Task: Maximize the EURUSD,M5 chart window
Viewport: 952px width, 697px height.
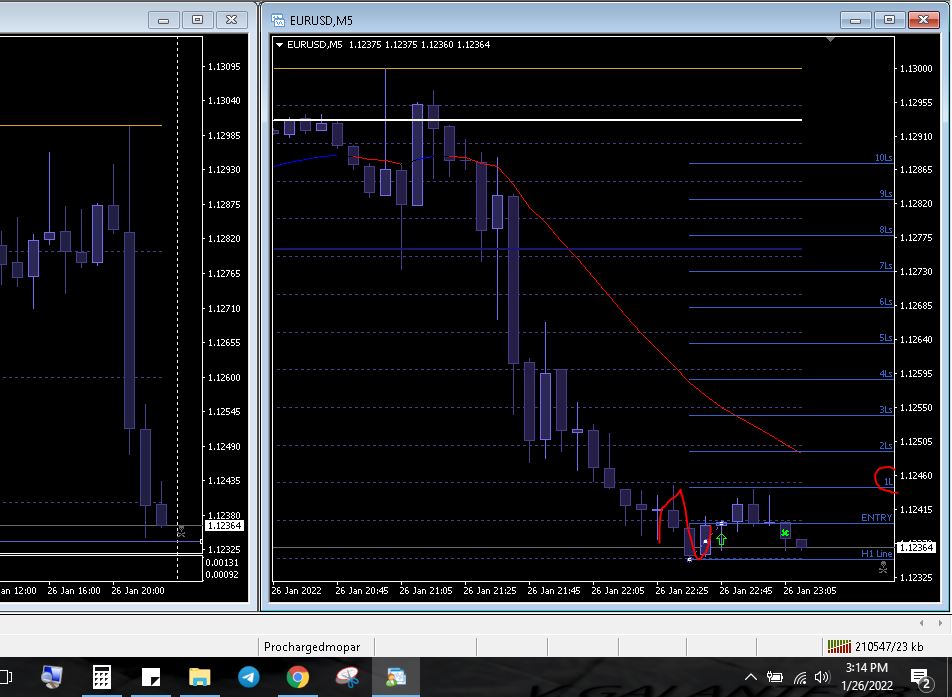Action: pos(890,20)
